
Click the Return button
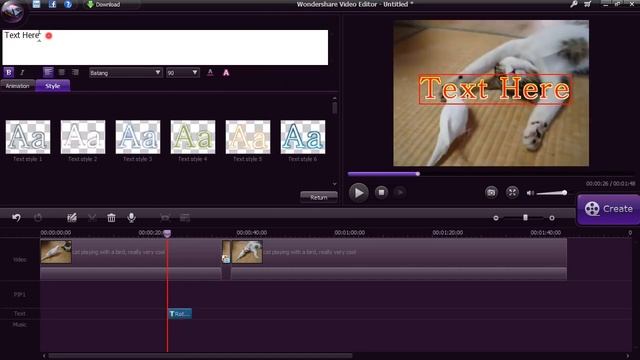319,197
